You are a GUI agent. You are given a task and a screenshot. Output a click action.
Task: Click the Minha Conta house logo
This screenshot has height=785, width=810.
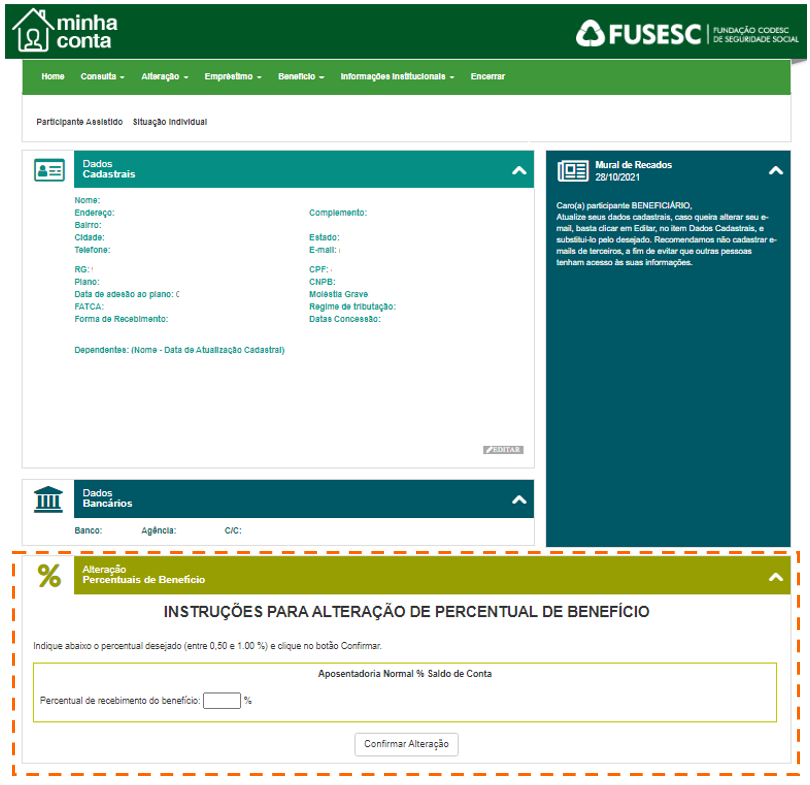[x=34, y=30]
